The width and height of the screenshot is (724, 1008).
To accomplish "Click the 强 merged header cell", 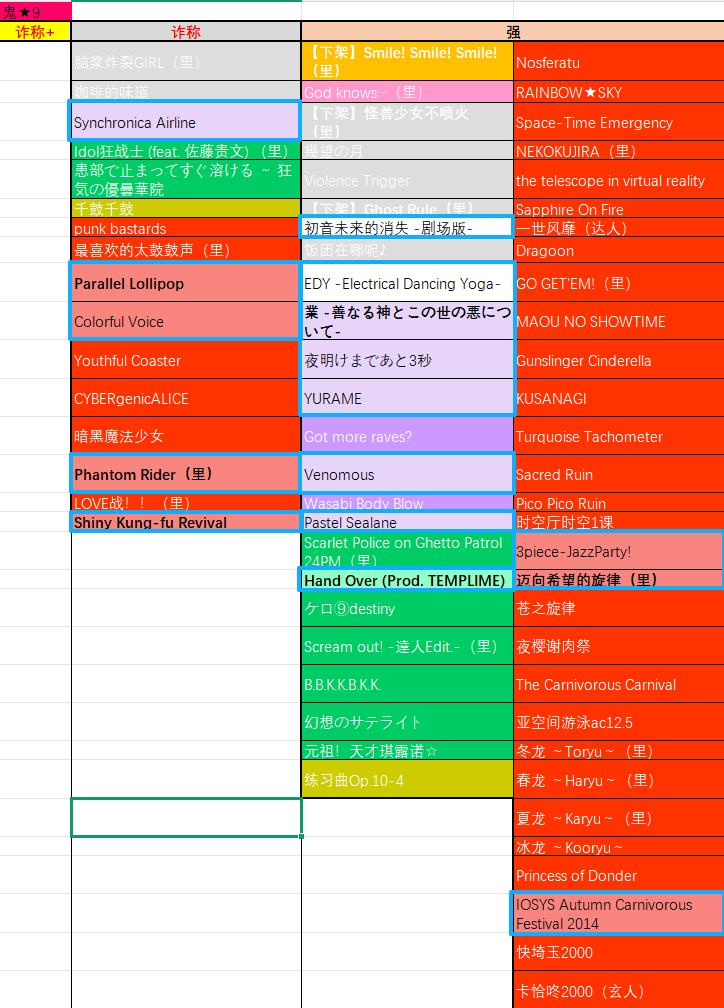I will point(512,32).
